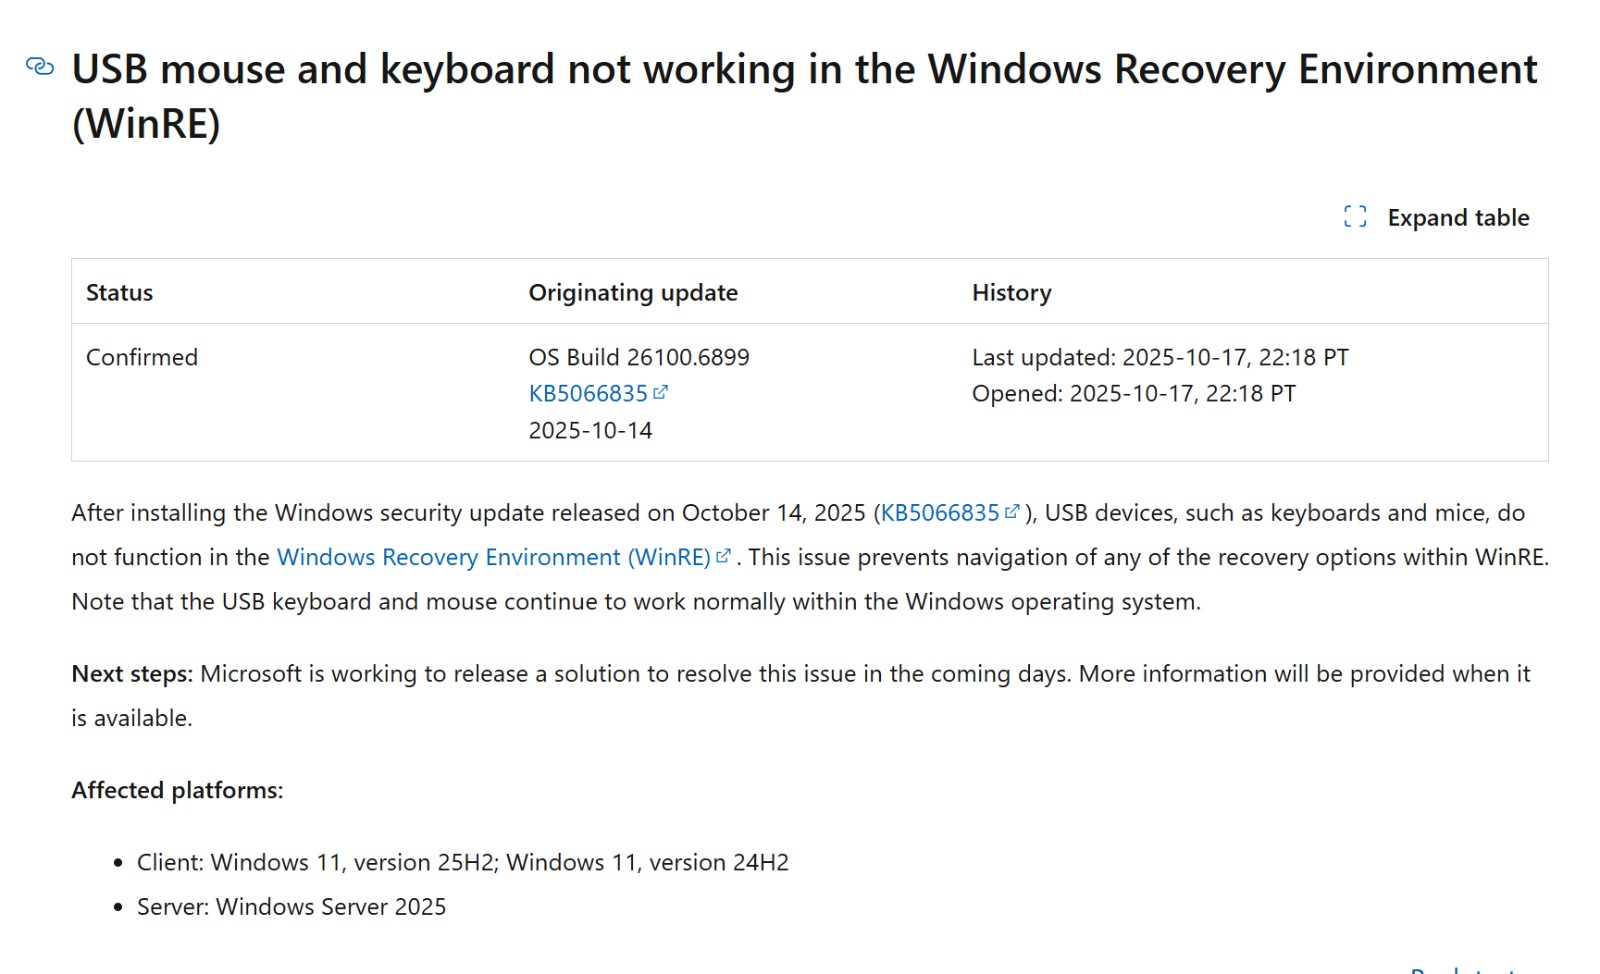Screen dimensions: 1600x974
Task: Click the Expand table brackets icon
Action: pyautogui.click(x=1355, y=217)
